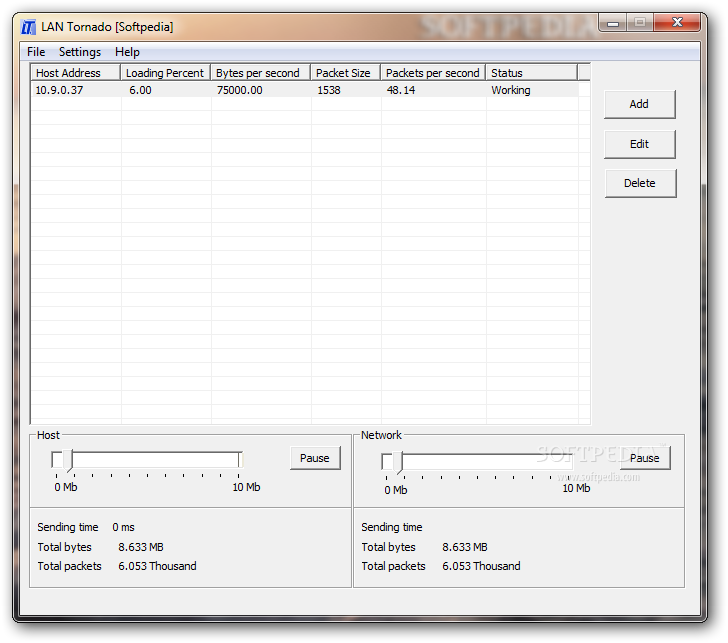Click the 48.14 packets per second cell
This screenshot has height=643, width=728.
[401, 90]
